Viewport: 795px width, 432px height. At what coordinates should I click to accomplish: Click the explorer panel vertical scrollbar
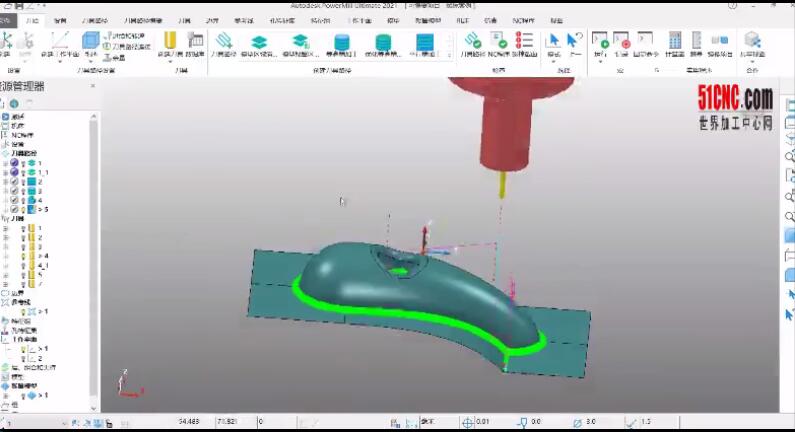(x=95, y=250)
